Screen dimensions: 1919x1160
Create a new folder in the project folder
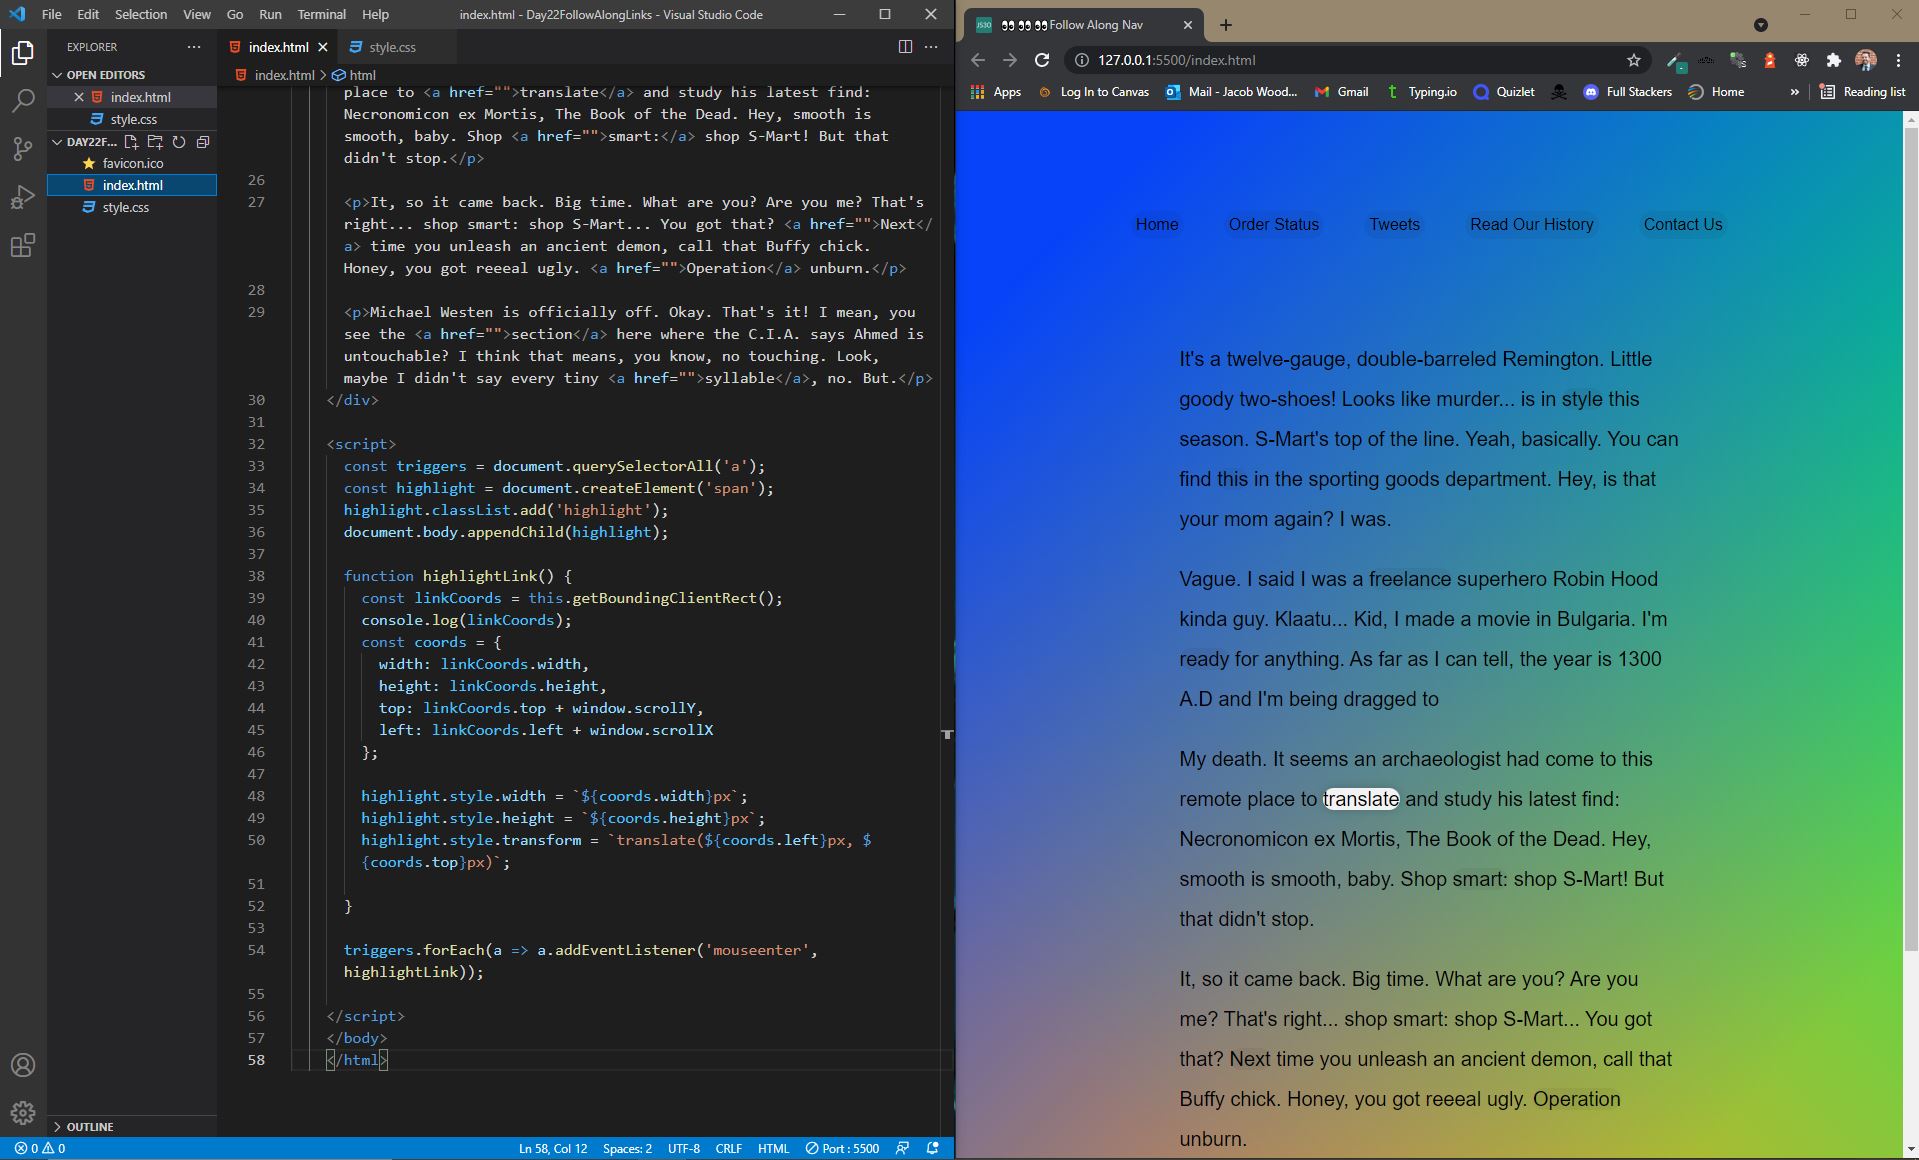(155, 142)
